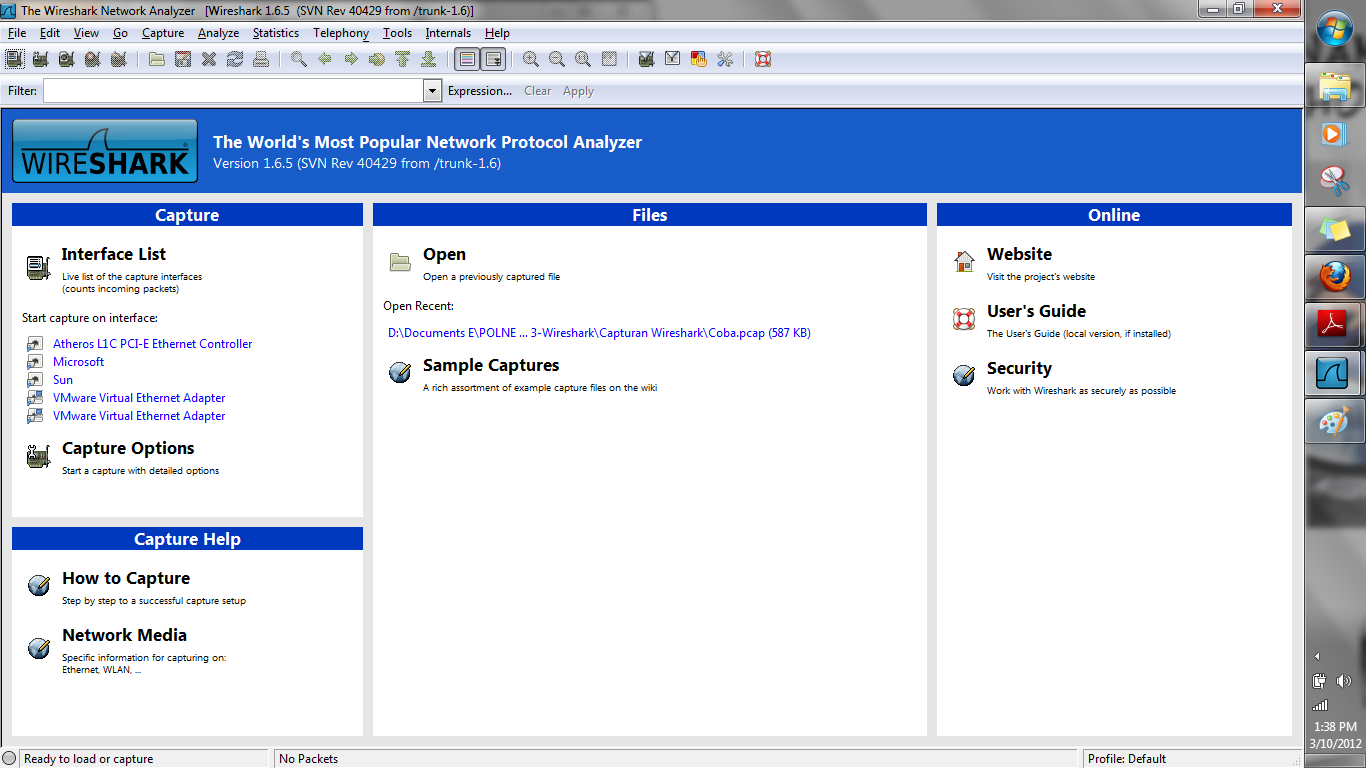Click the Find Packet magnifier icon

tap(296, 59)
